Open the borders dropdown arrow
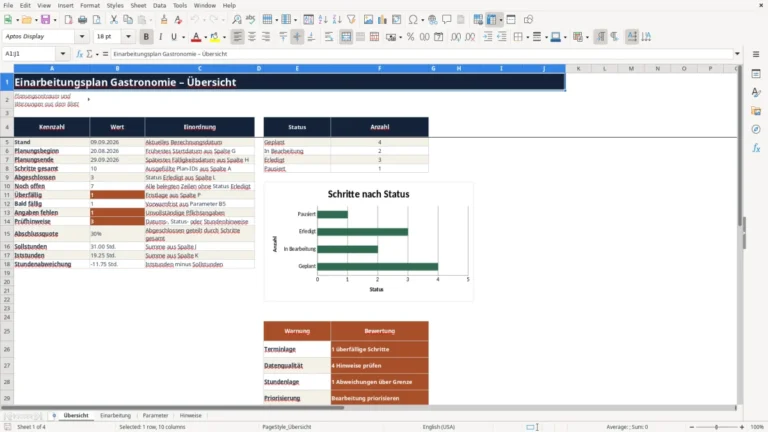This screenshot has height=432, width=768. [527, 37]
